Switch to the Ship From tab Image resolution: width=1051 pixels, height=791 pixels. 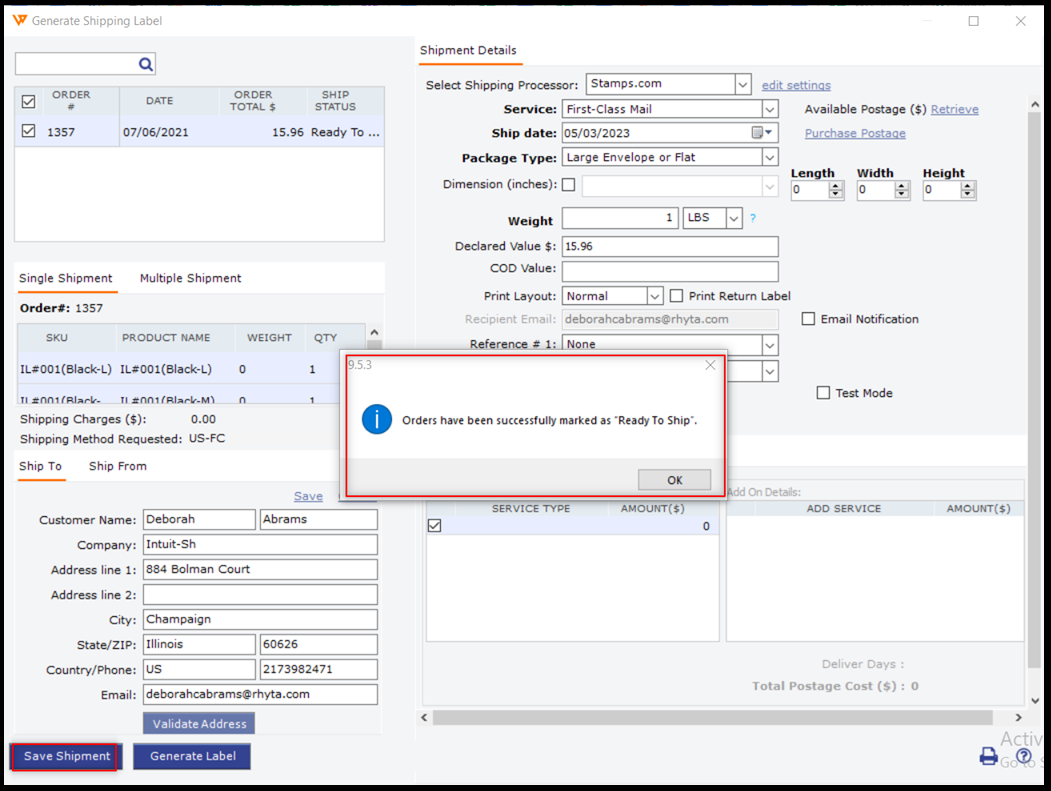(x=117, y=466)
